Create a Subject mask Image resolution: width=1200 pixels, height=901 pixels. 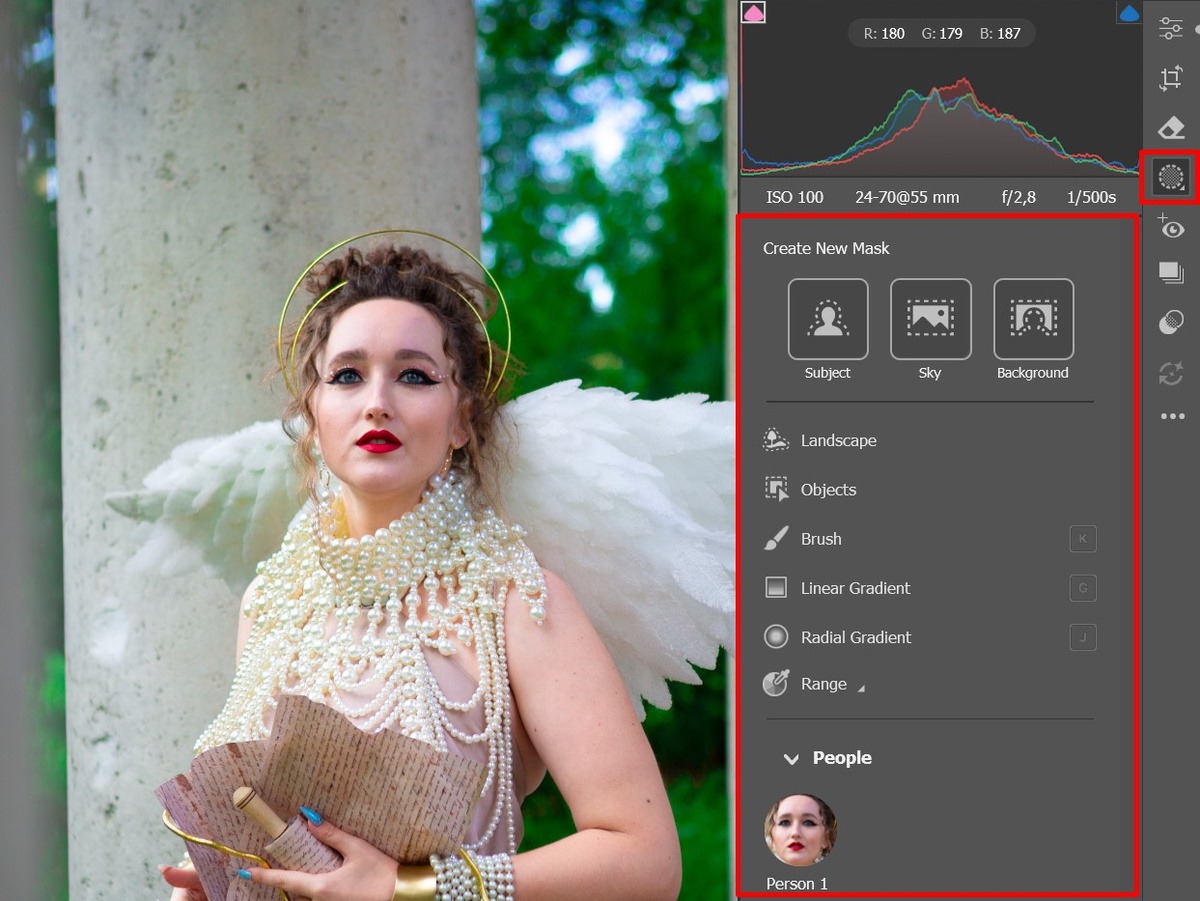pyautogui.click(x=828, y=319)
